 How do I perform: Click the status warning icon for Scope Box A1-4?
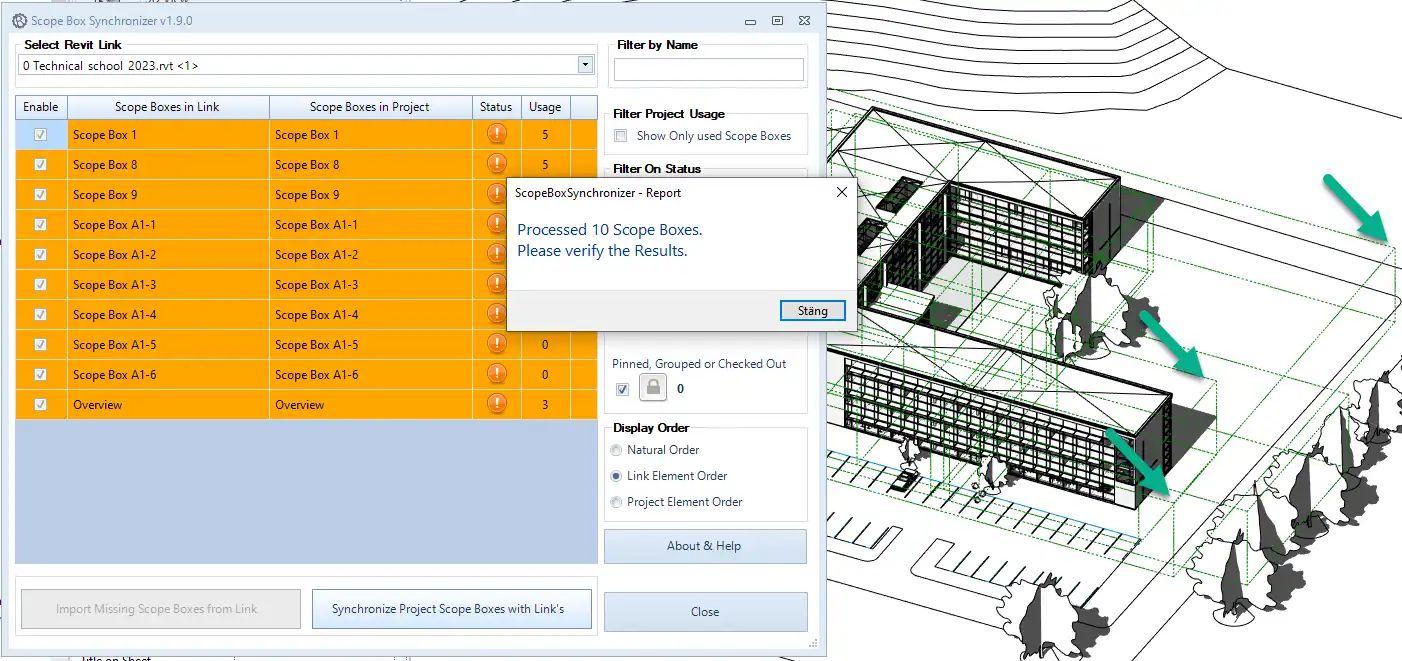coord(496,314)
